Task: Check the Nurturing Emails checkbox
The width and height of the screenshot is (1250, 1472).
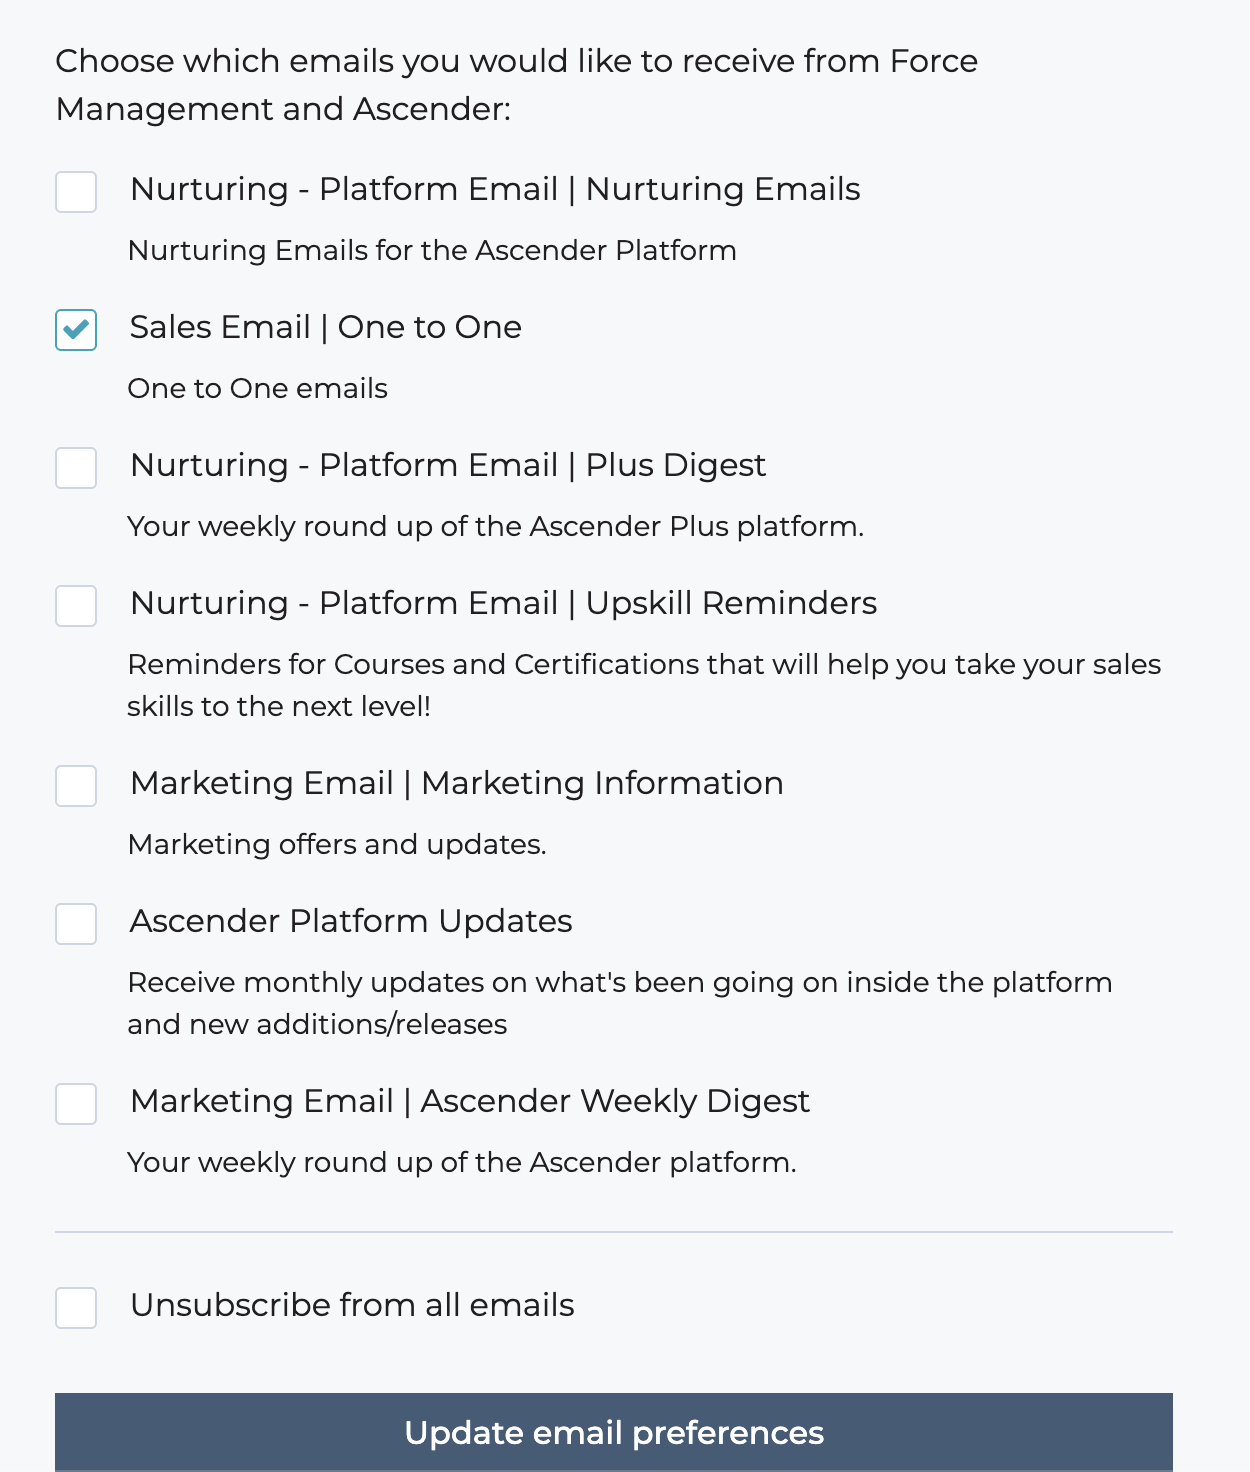Action: 76,192
